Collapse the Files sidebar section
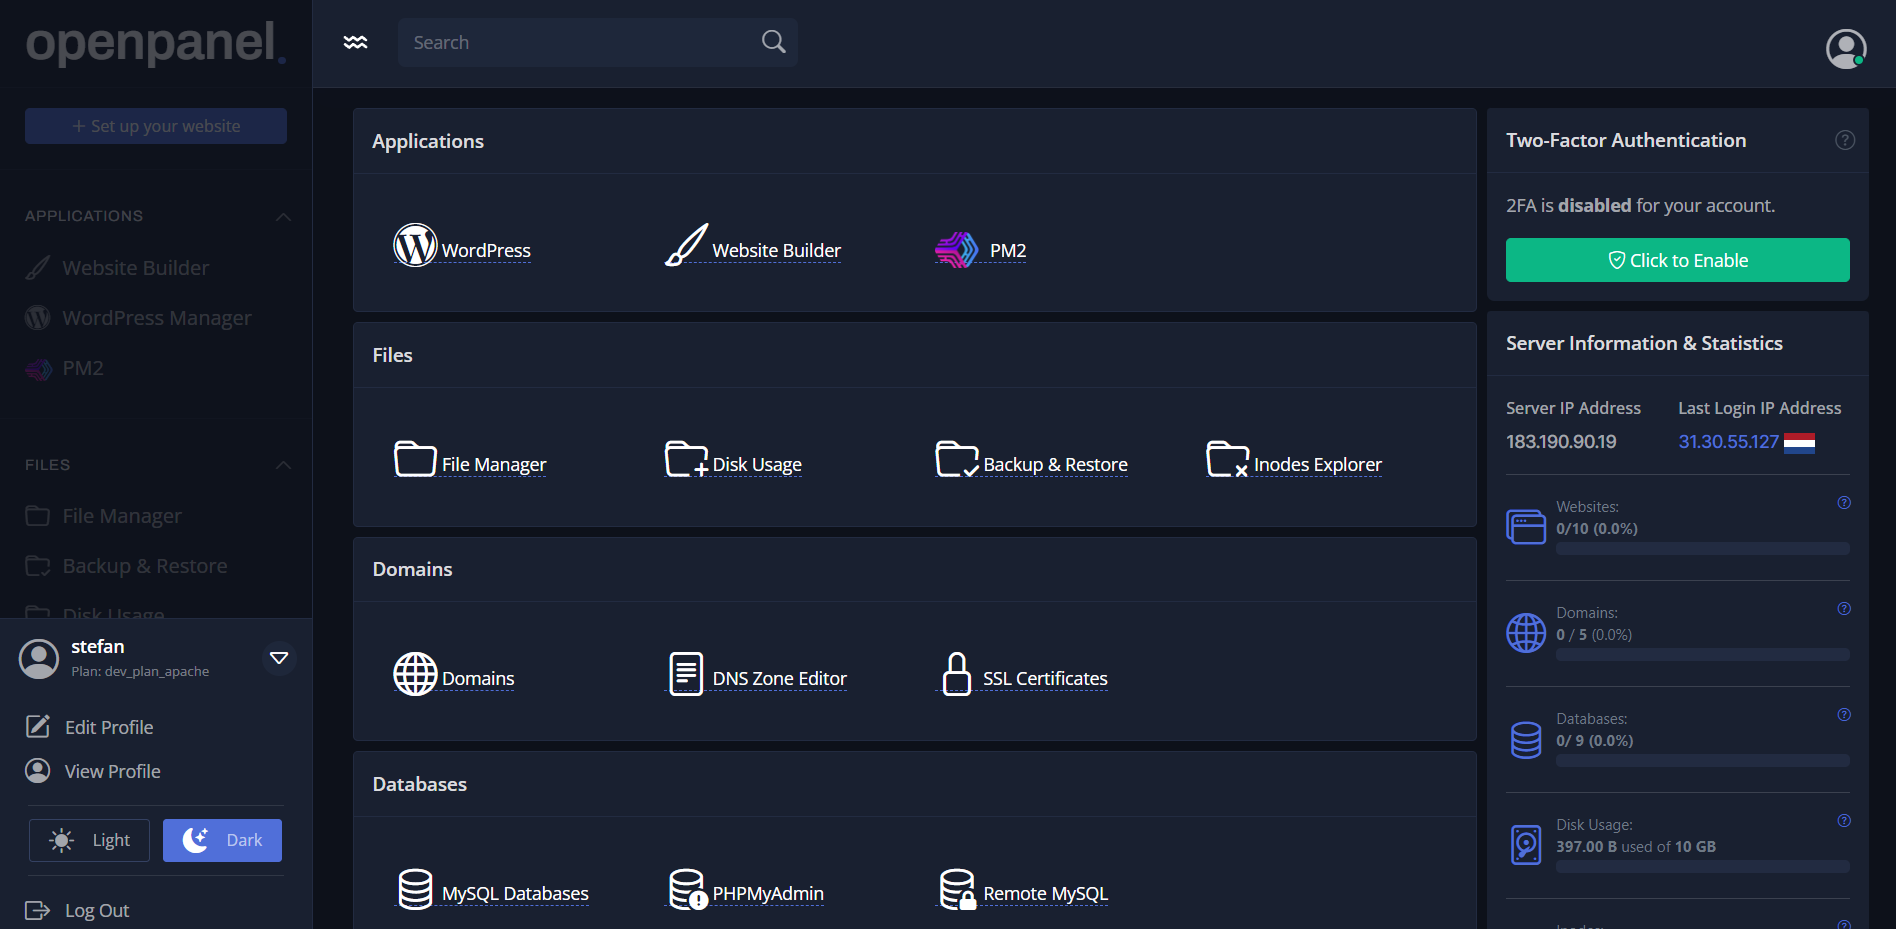The image size is (1896, 929). (x=283, y=465)
